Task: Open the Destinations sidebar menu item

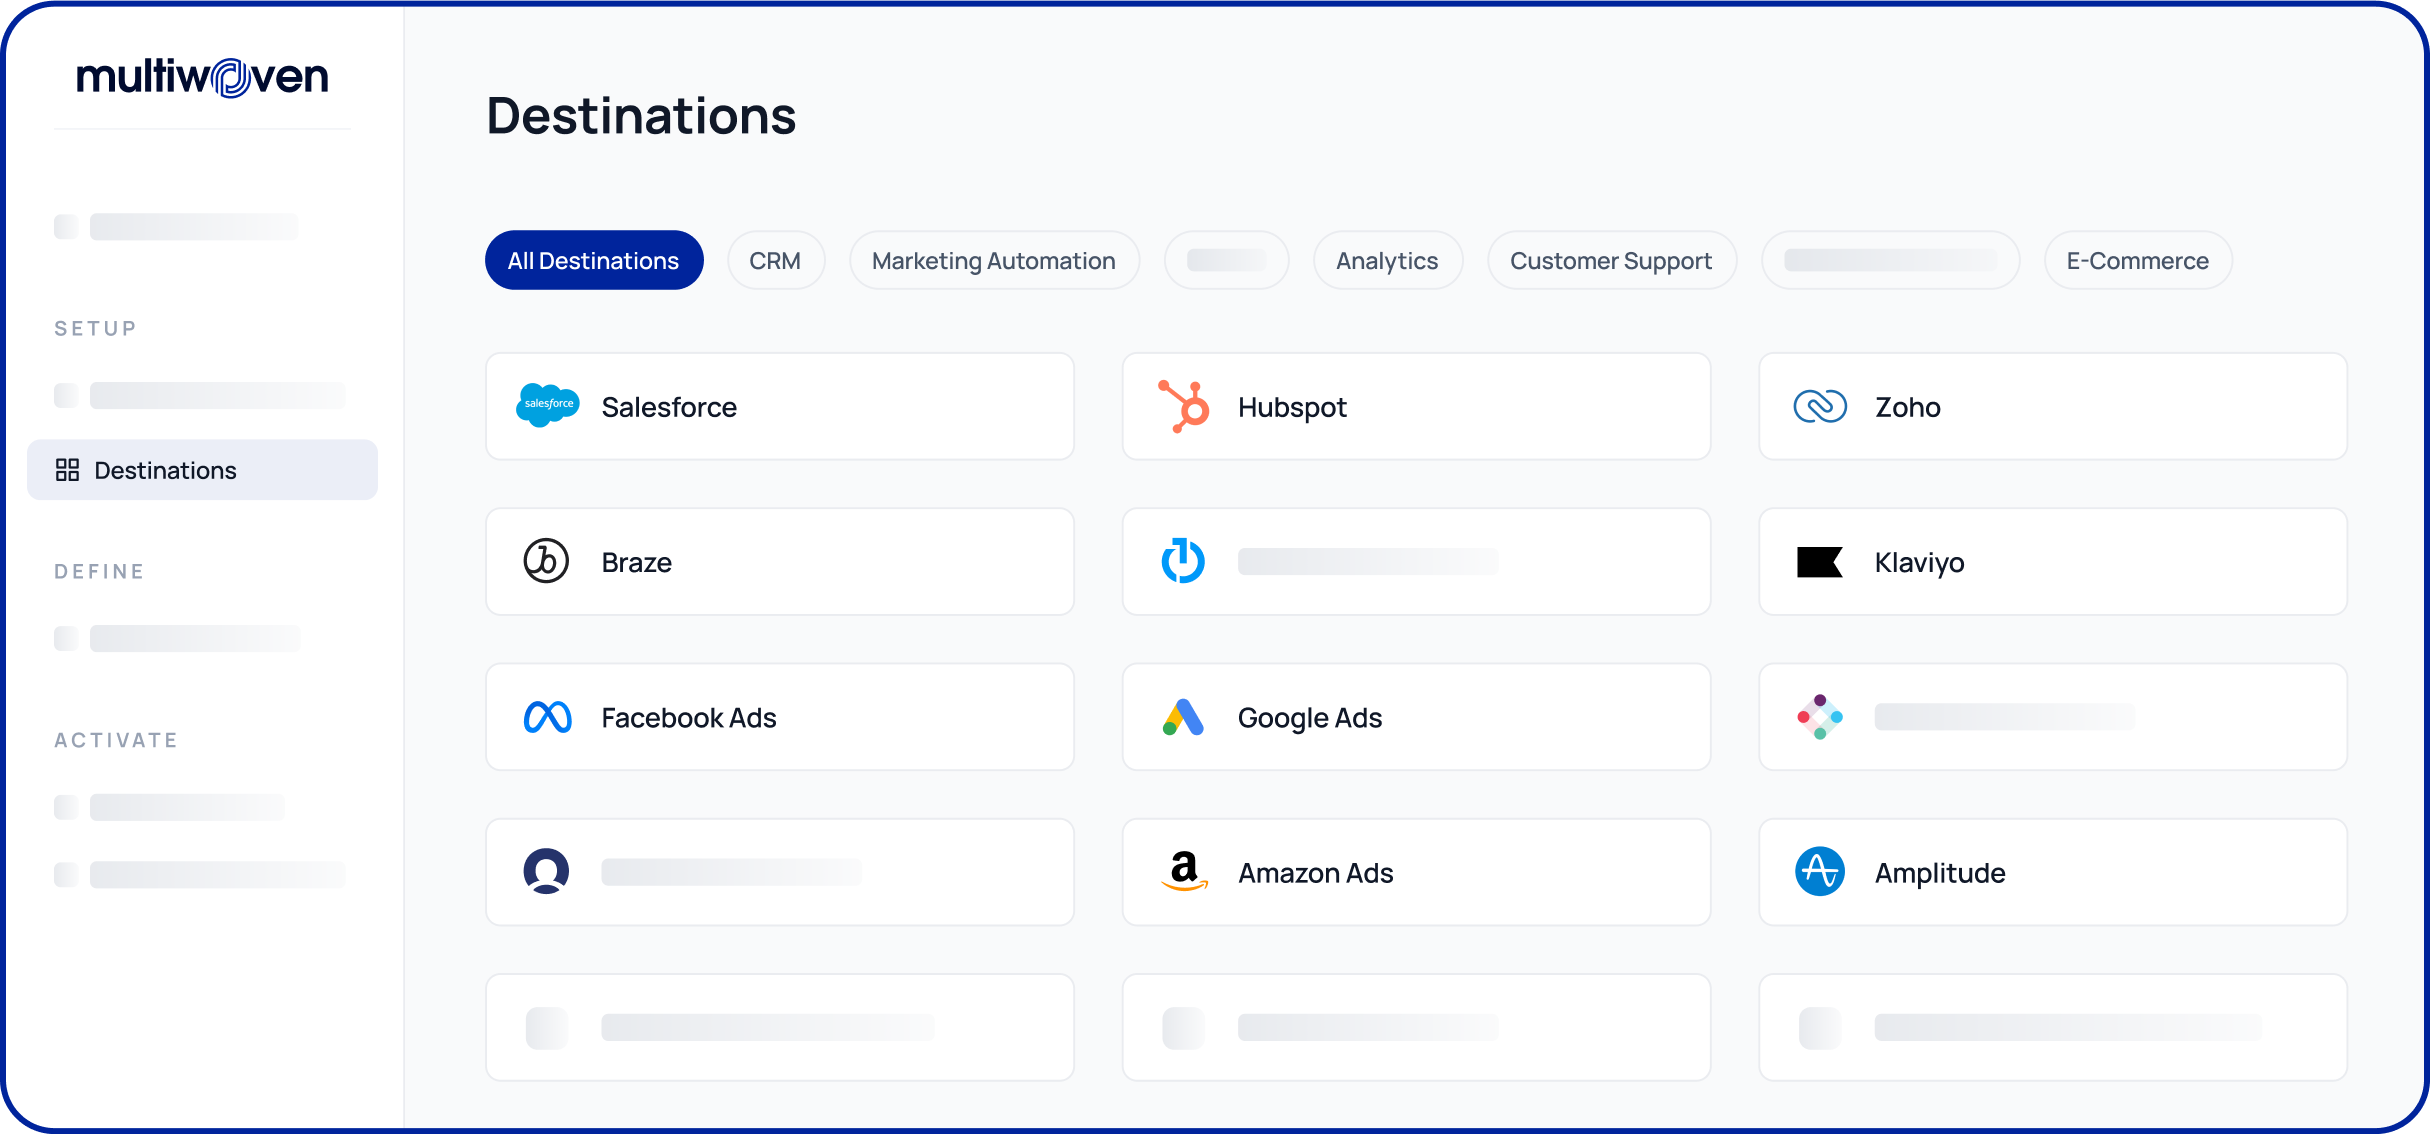Action: click(x=165, y=470)
